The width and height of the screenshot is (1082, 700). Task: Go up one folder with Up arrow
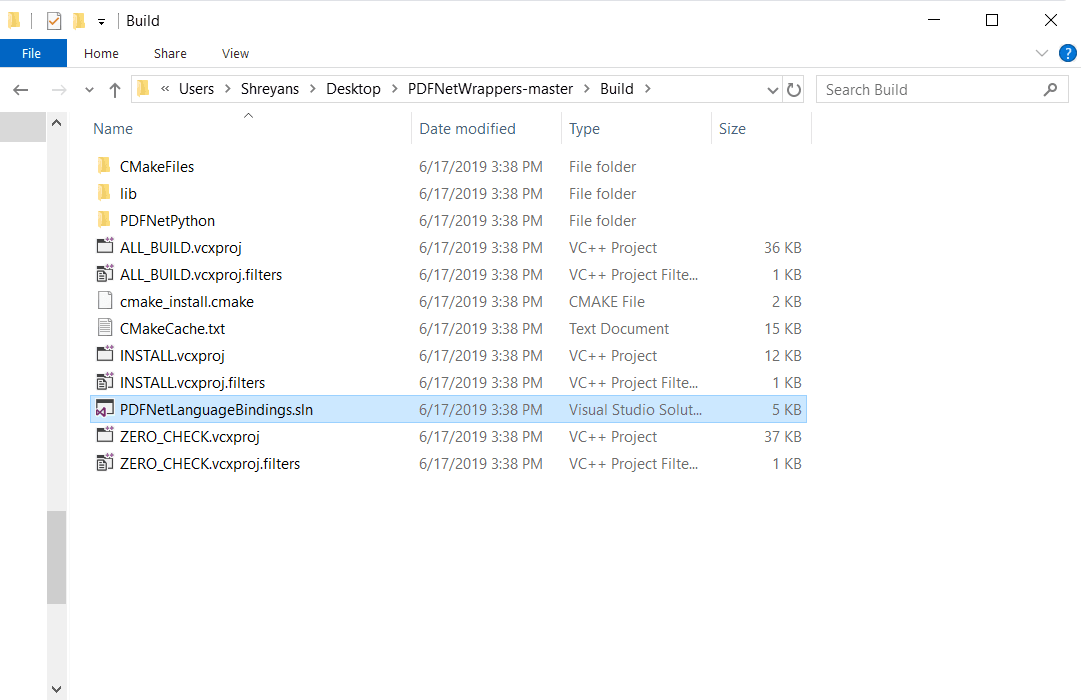click(x=115, y=90)
